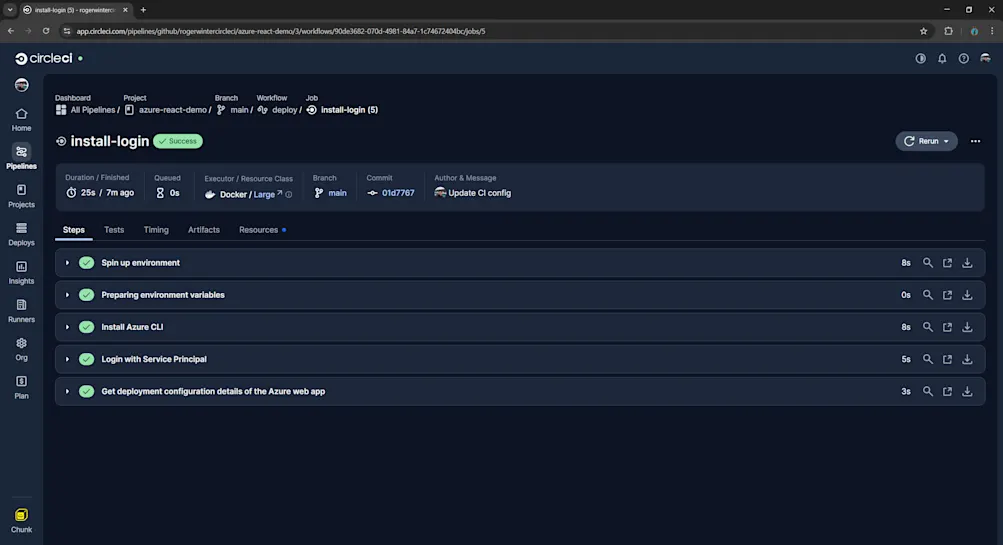Download Login with Service Principal output

(x=967, y=359)
